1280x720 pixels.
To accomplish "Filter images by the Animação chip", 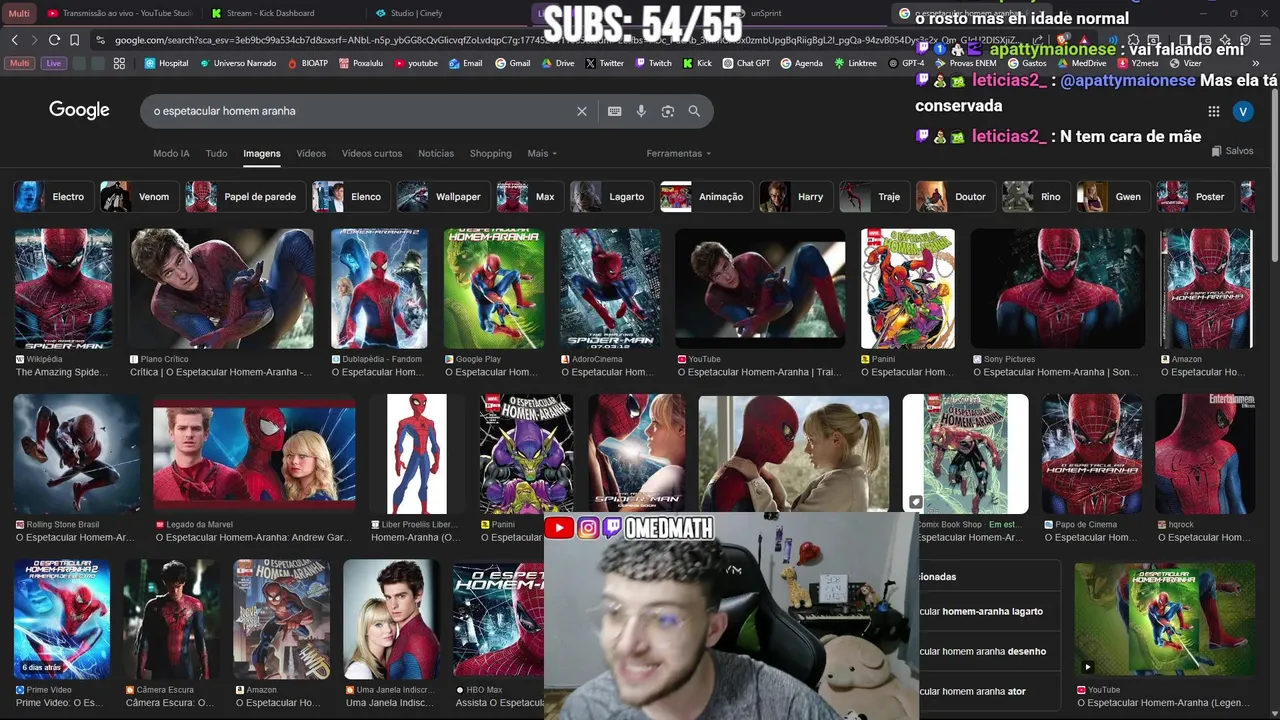I will (x=706, y=197).
